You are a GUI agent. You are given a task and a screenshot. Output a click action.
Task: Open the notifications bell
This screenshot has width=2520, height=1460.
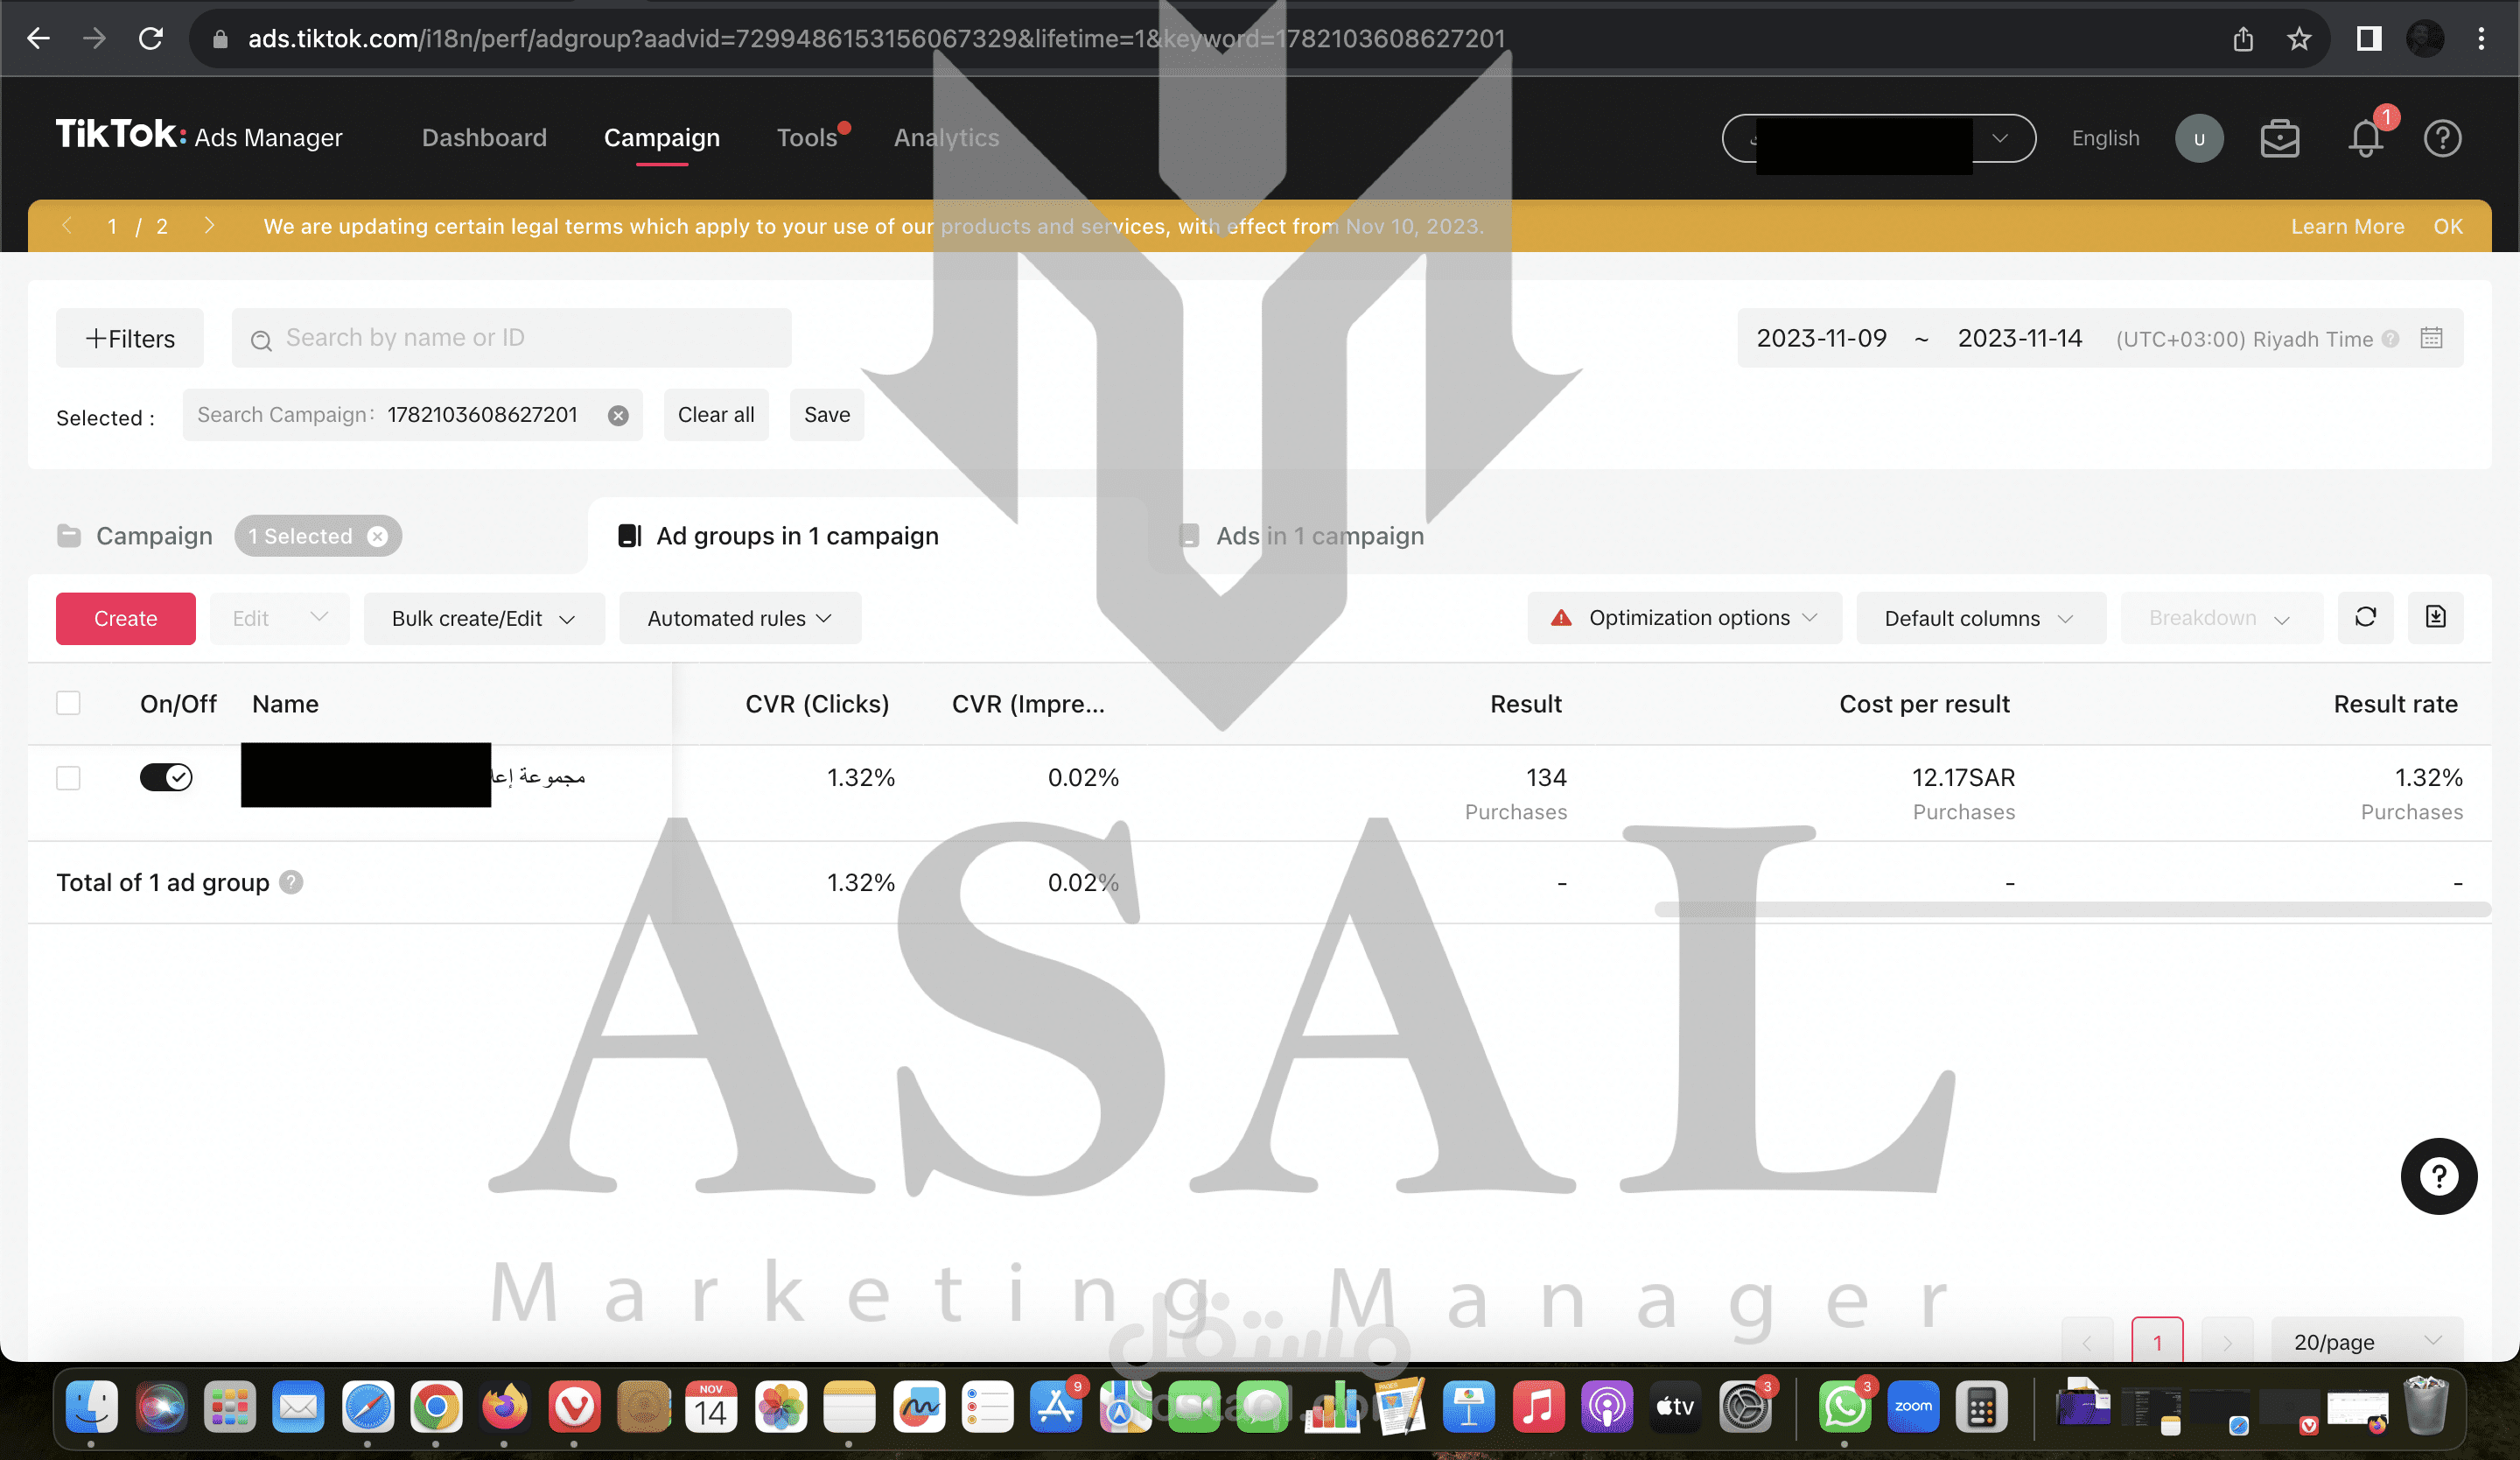pyautogui.click(x=2366, y=138)
